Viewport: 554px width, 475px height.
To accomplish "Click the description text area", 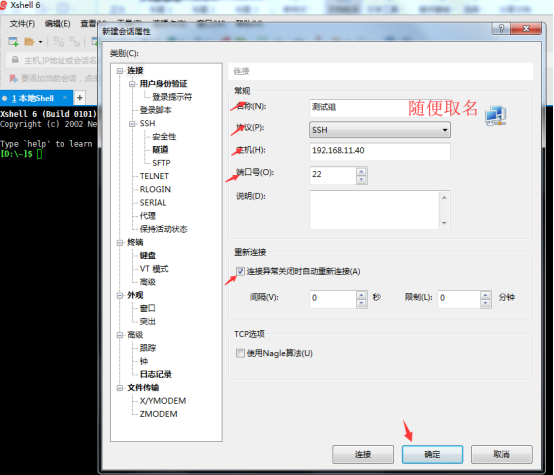I will [x=375, y=210].
